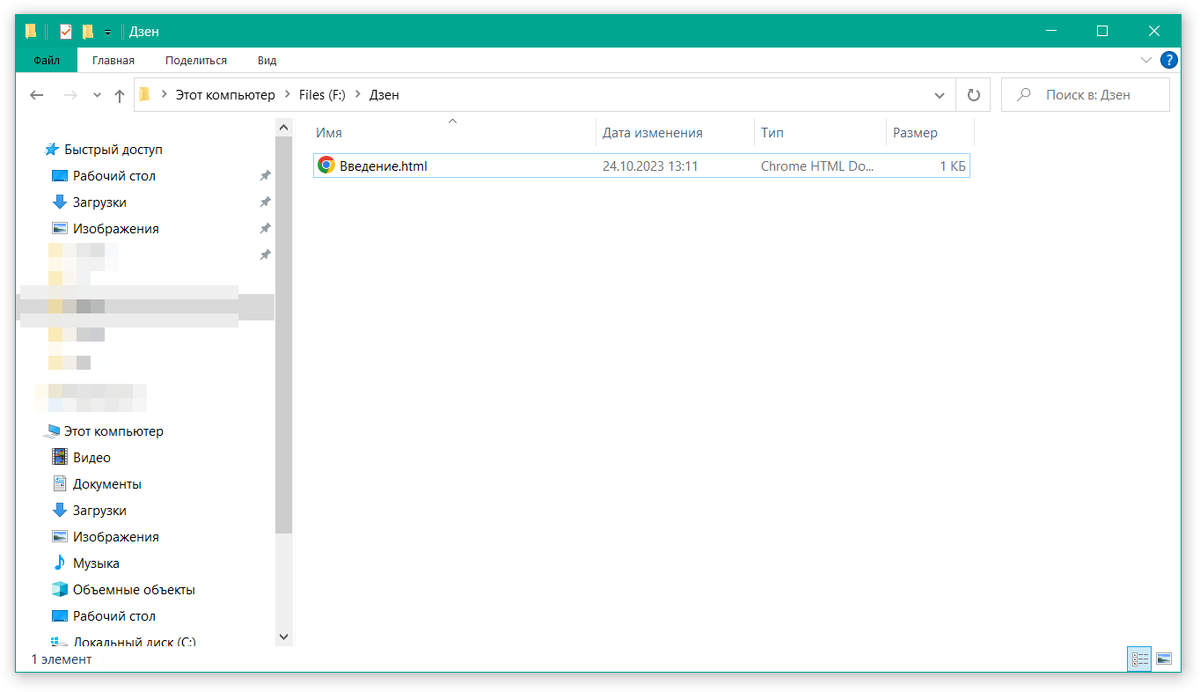The image size is (1200, 692).
Task: Click Этот компьютер in address breadcrumb
Action: (x=225, y=95)
